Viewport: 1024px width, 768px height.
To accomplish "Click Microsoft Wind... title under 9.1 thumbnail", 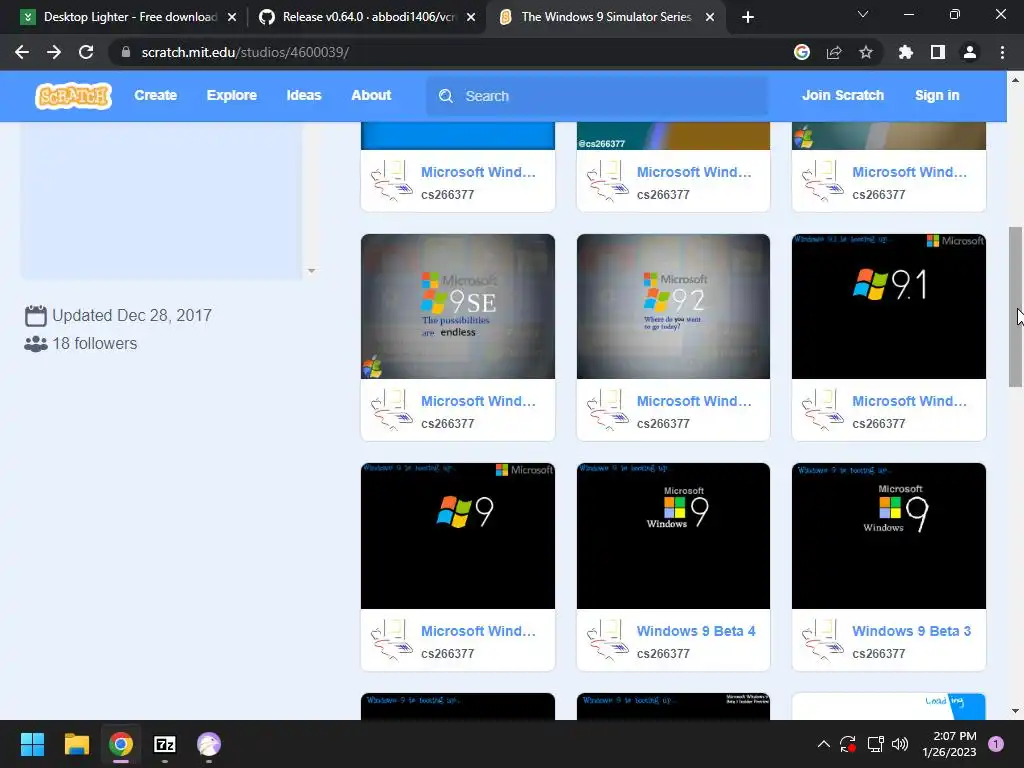I will pos(910,401).
